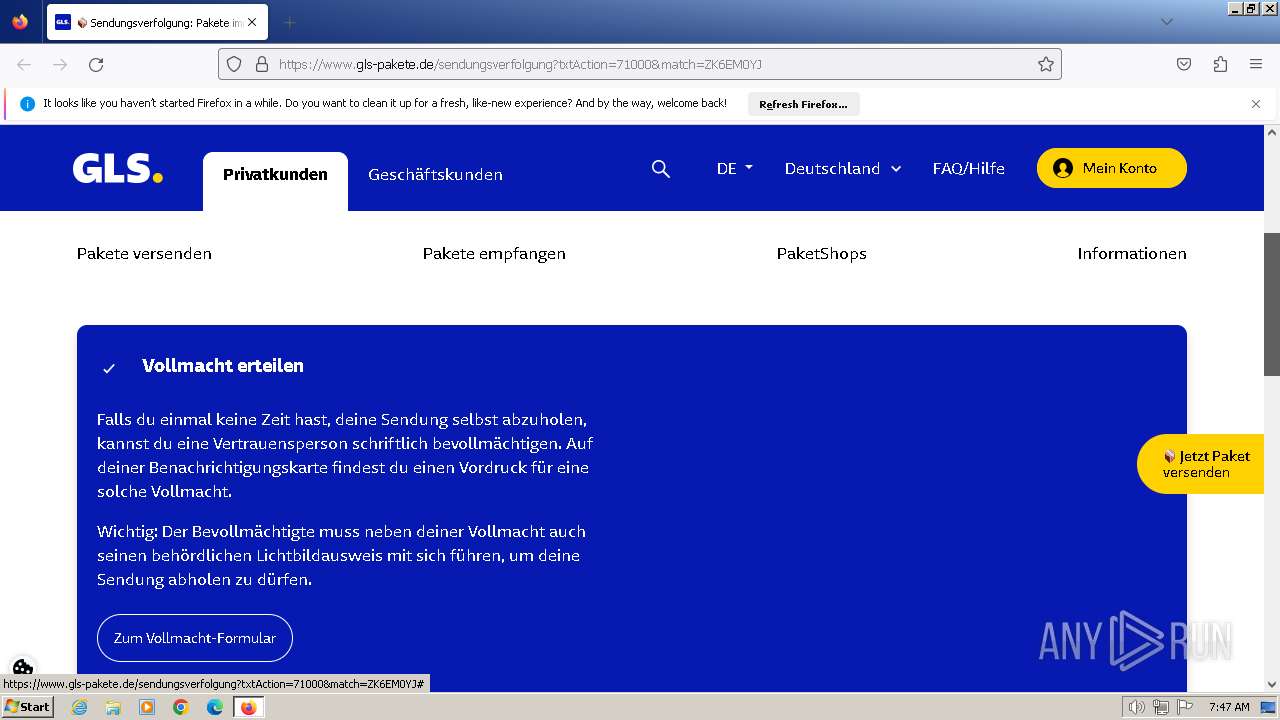Switch to Privatkunden tab
This screenshot has width=1280, height=720.
pos(275,180)
